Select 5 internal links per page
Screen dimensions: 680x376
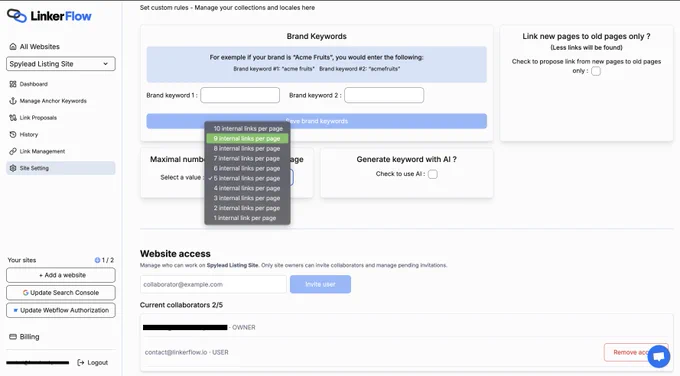click(x=247, y=178)
